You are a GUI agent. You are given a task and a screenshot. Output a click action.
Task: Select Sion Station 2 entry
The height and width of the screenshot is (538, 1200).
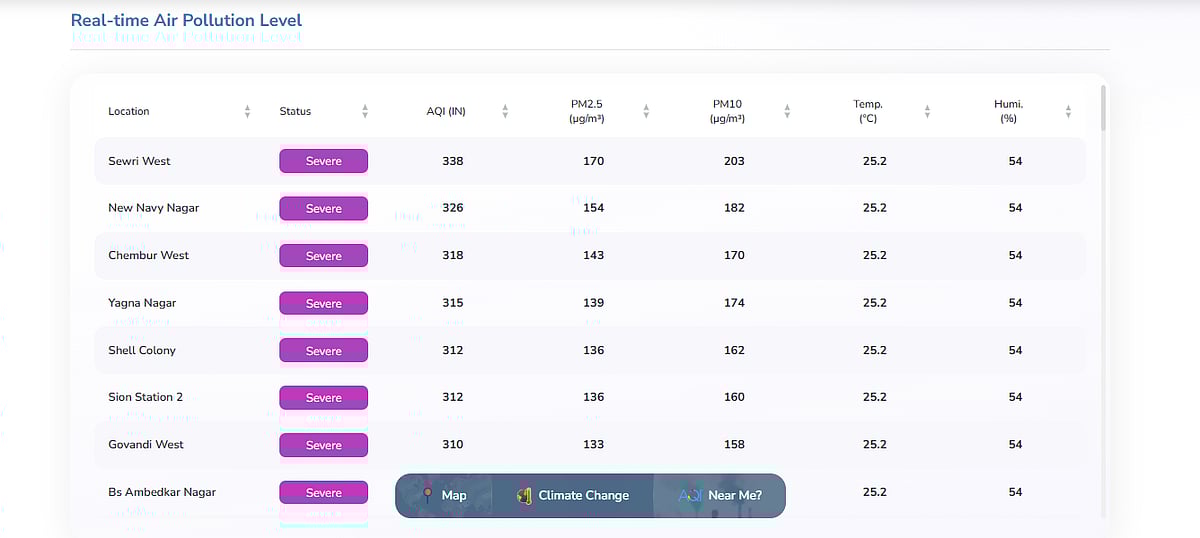145,397
